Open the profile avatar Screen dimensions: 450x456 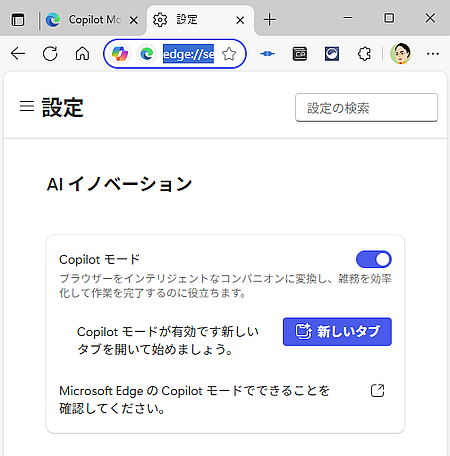pos(401,54)
